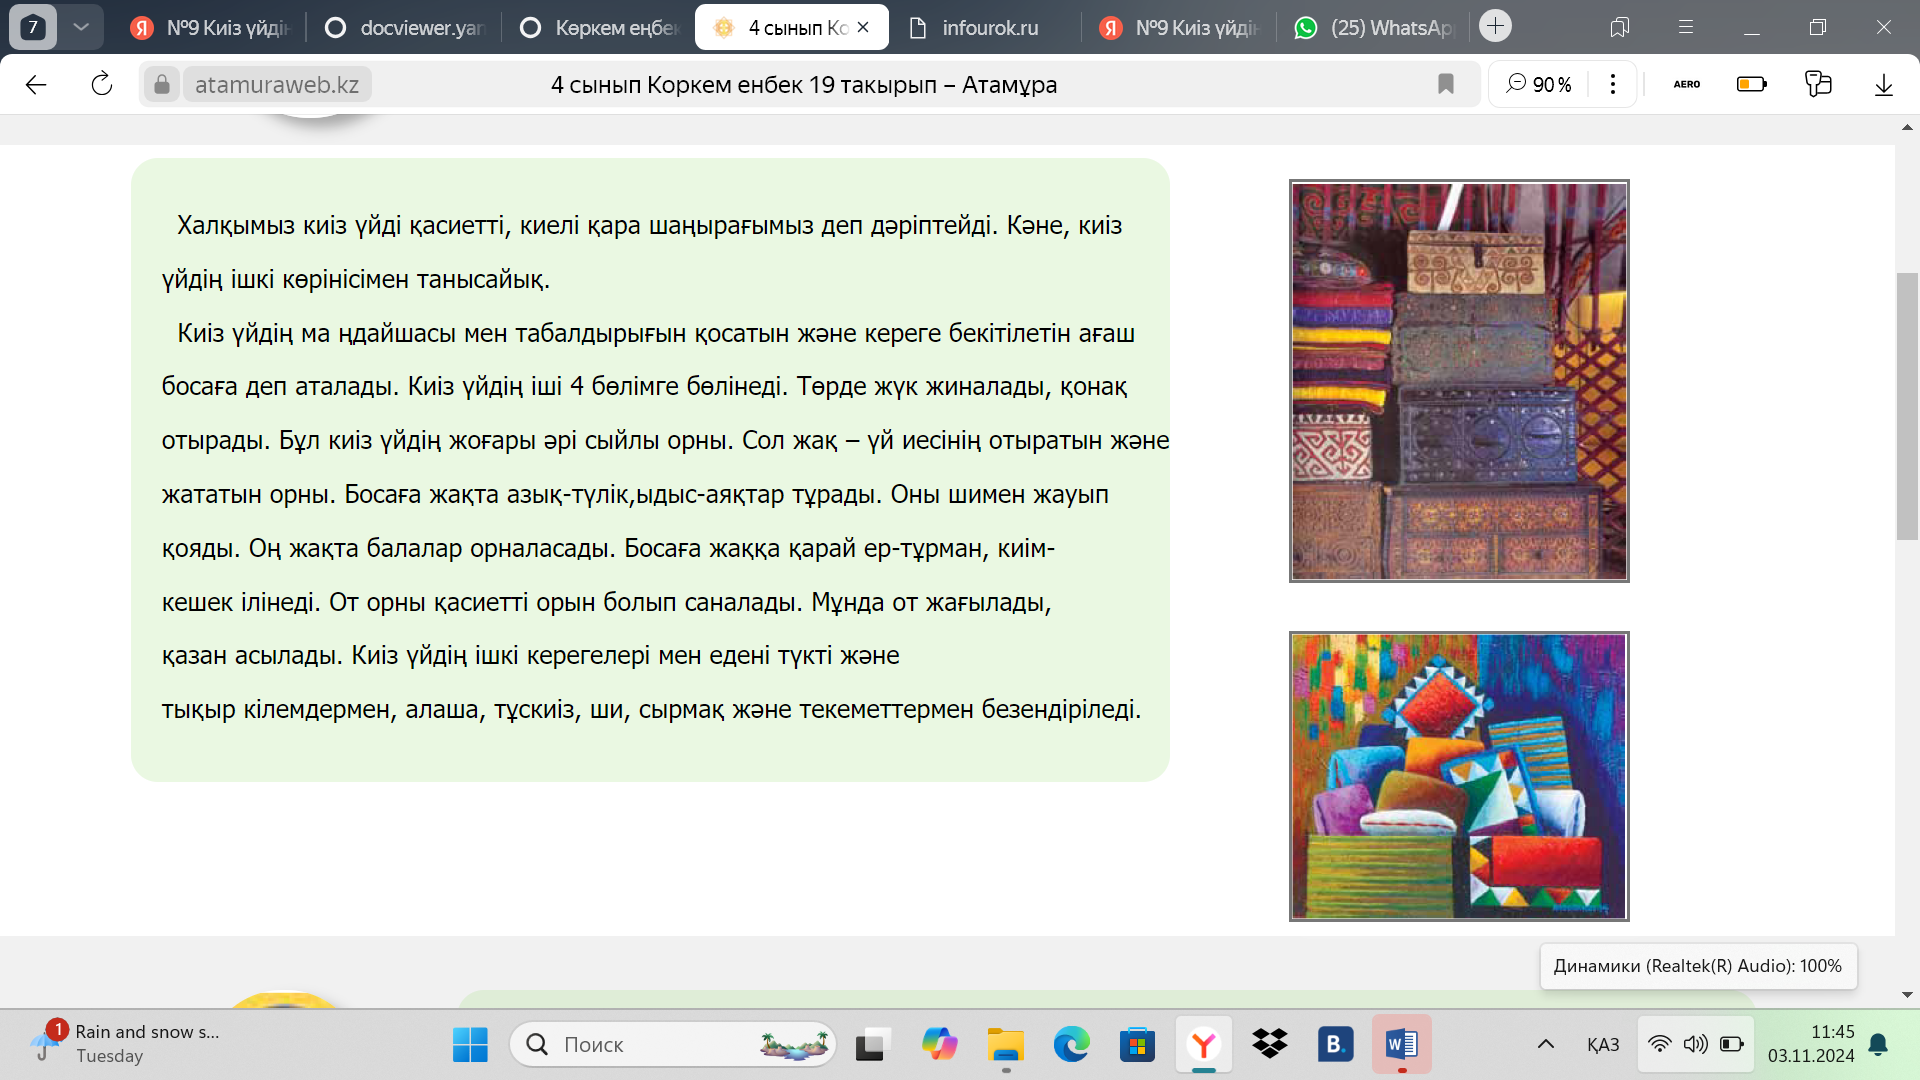The image size is (1920, 1080).
Task: Click the AERO extension icon
Action: click(1686, 84)
